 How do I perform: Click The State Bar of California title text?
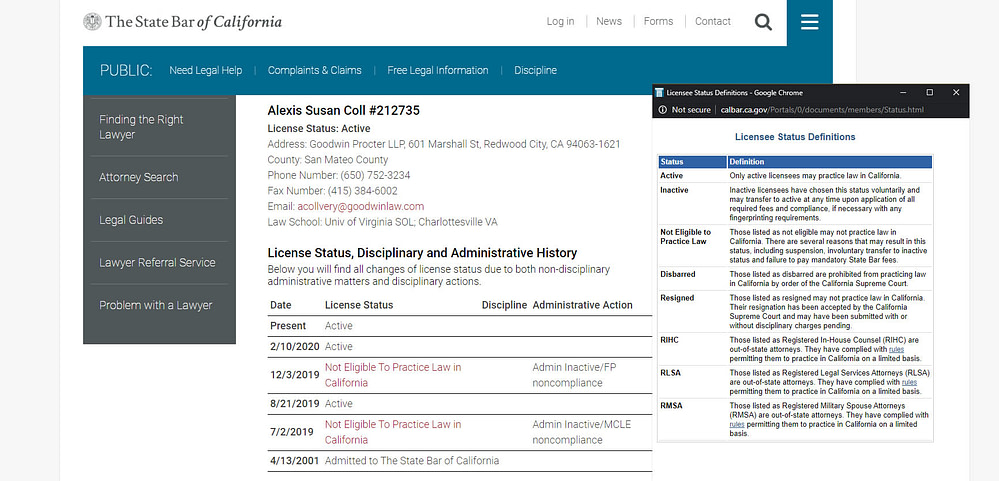click(x=193, y=22)
